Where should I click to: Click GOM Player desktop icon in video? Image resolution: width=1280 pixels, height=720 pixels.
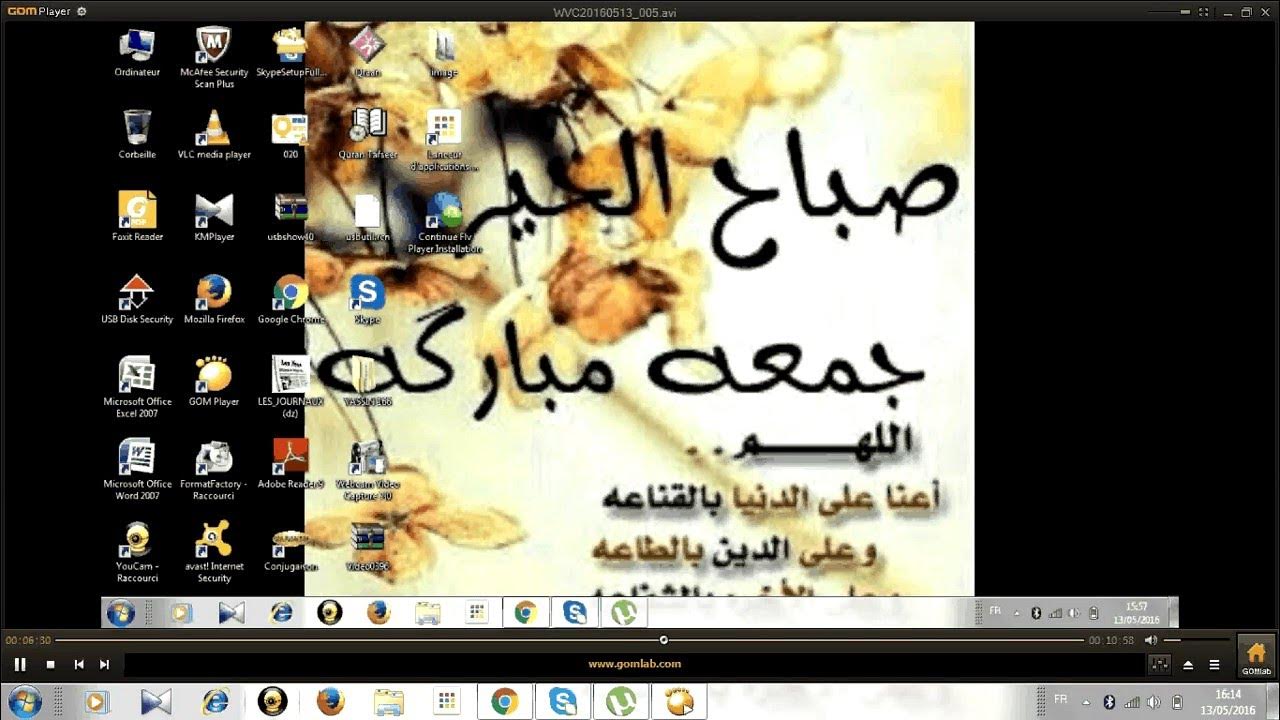(x=214, y=382)
